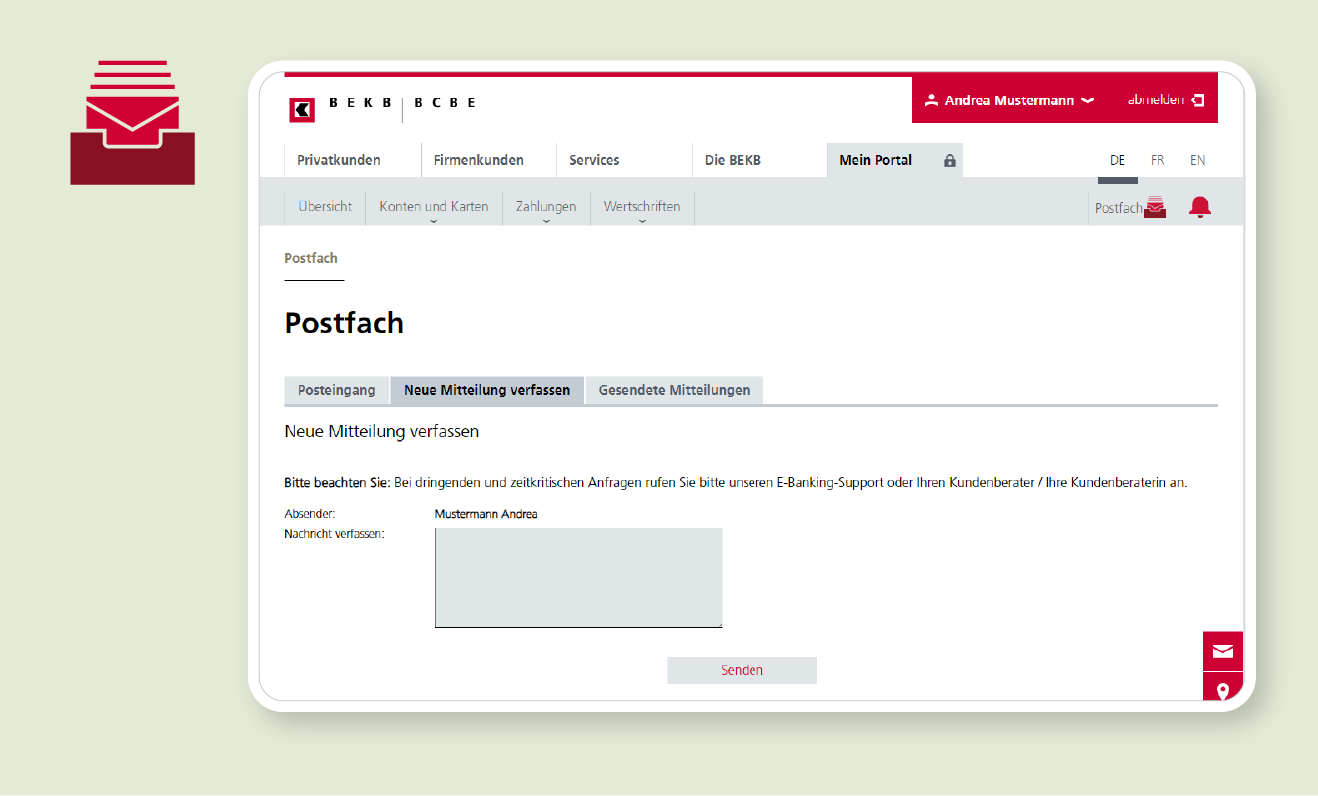This screenshot has width=1318, height=796.
Task: Select the Neue Mitteilung verfassen tab
Action: 487,390
